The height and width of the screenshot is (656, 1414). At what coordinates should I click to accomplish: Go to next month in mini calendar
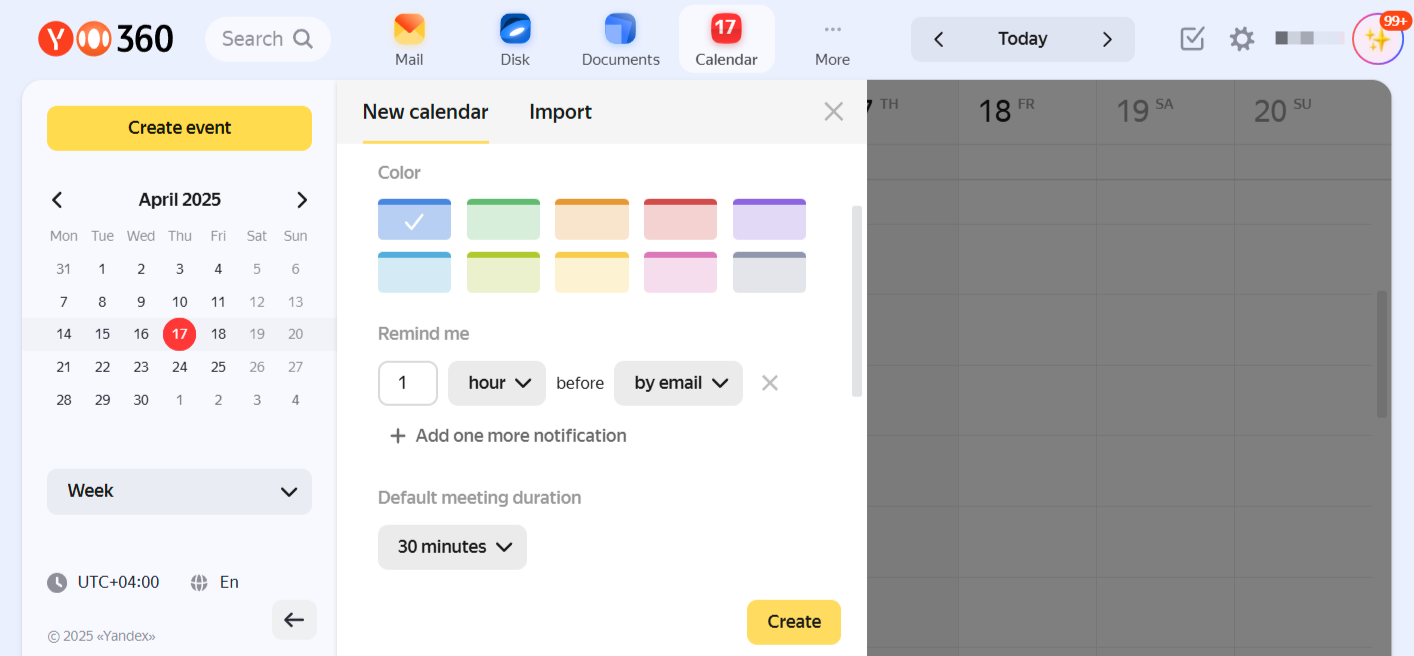[302, 200]
